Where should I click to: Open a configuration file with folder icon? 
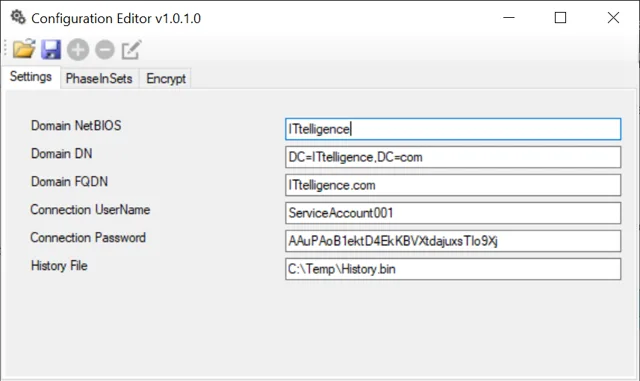[x=24, y=49]
